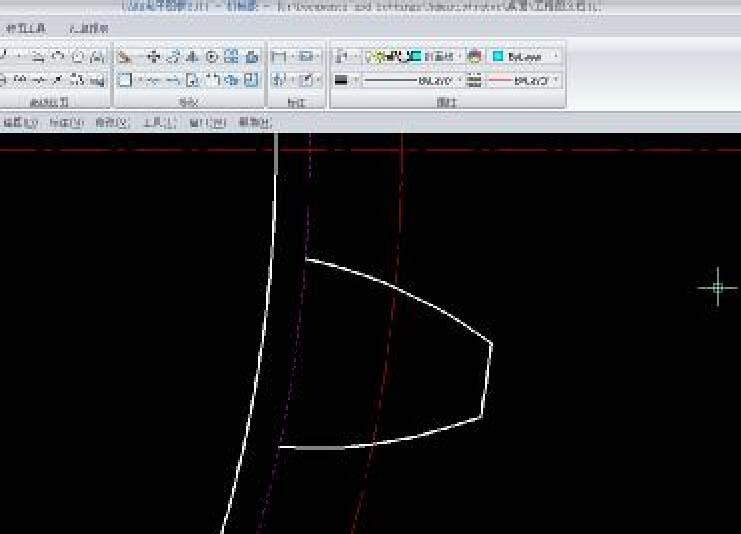Click the Color palette icon
The width and height of the screenshot is (741, 534).
click(474, 57)
